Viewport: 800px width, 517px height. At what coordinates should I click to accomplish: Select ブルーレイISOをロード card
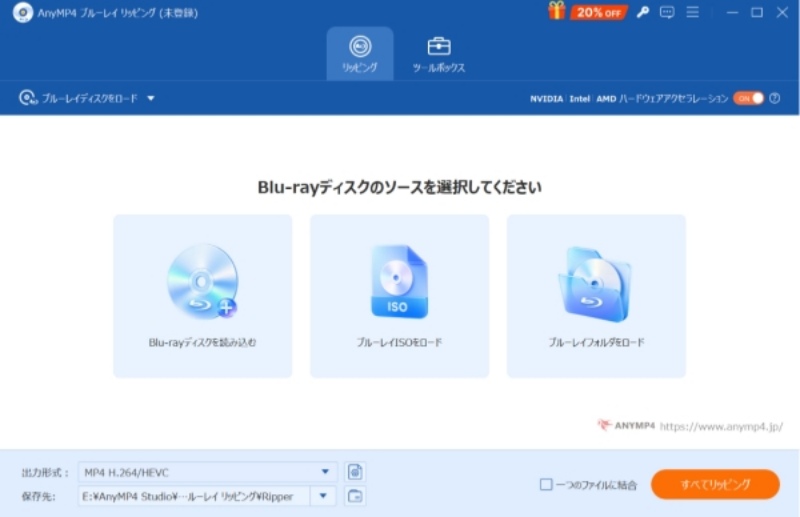point(399,296)
